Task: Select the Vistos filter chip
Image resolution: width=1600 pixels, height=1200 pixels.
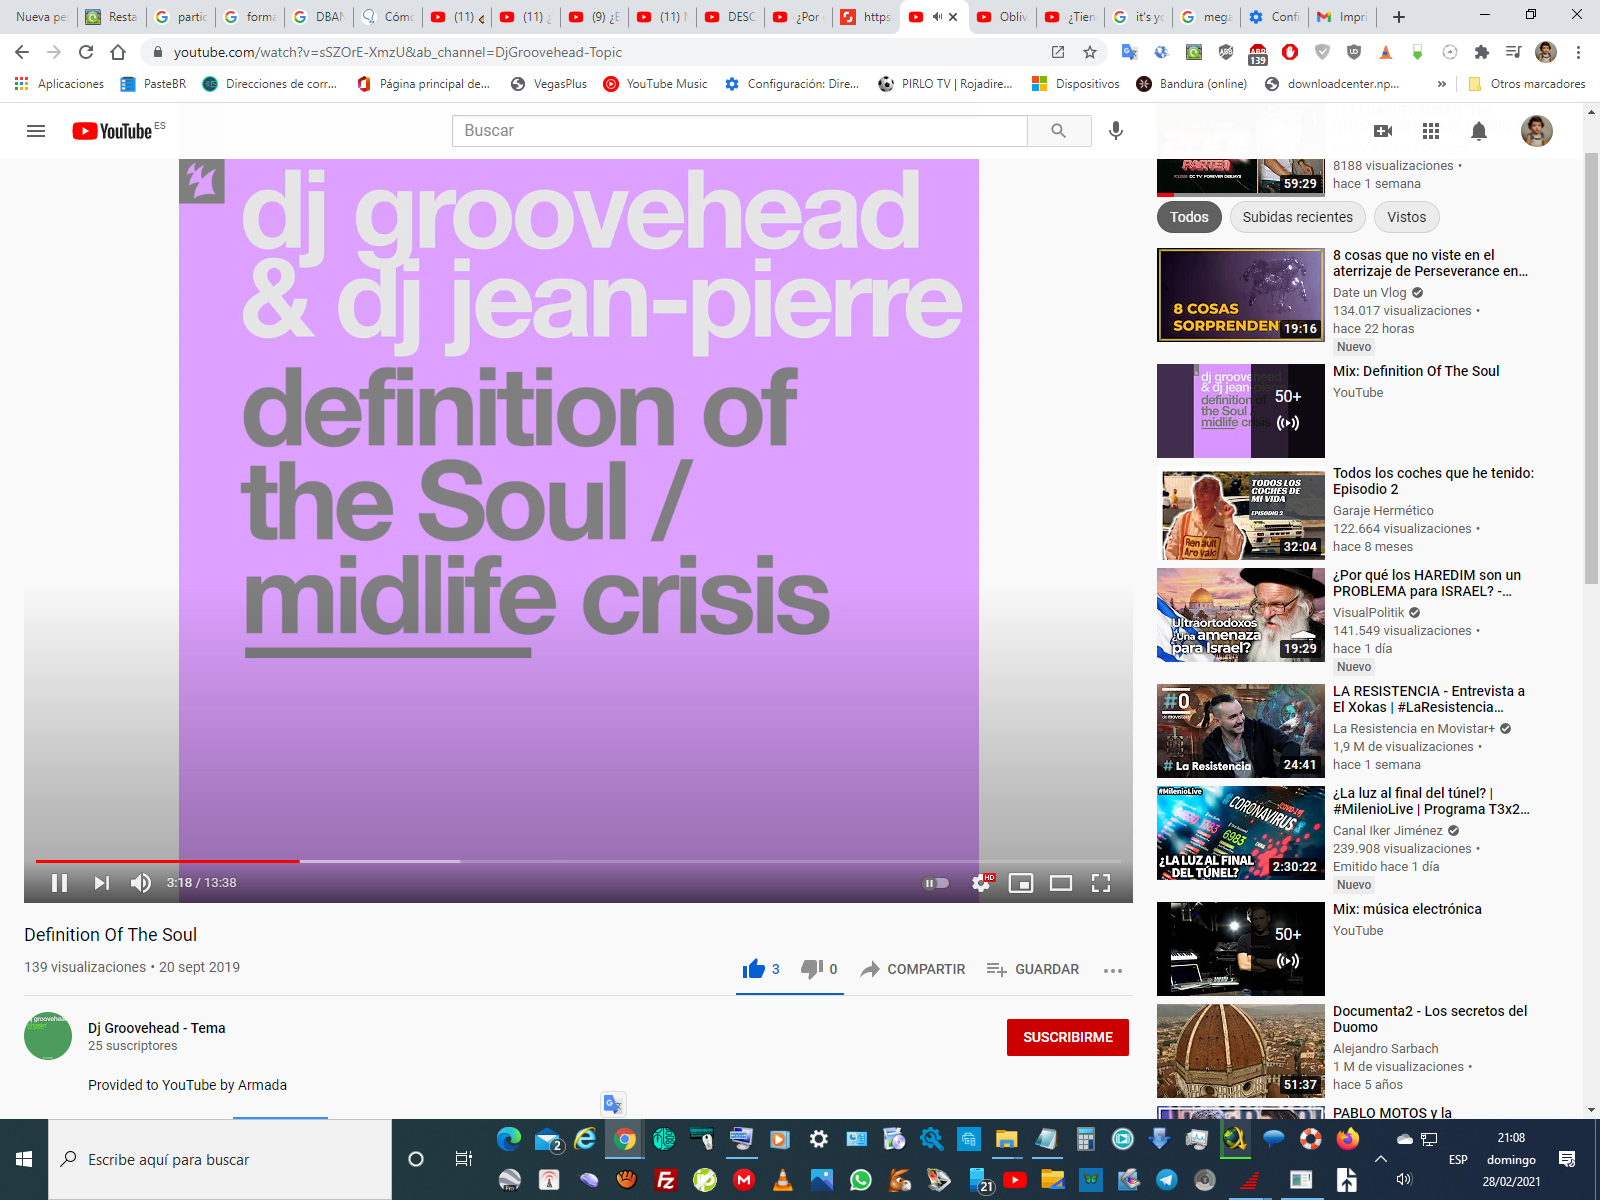Action: coord(1406,217)
